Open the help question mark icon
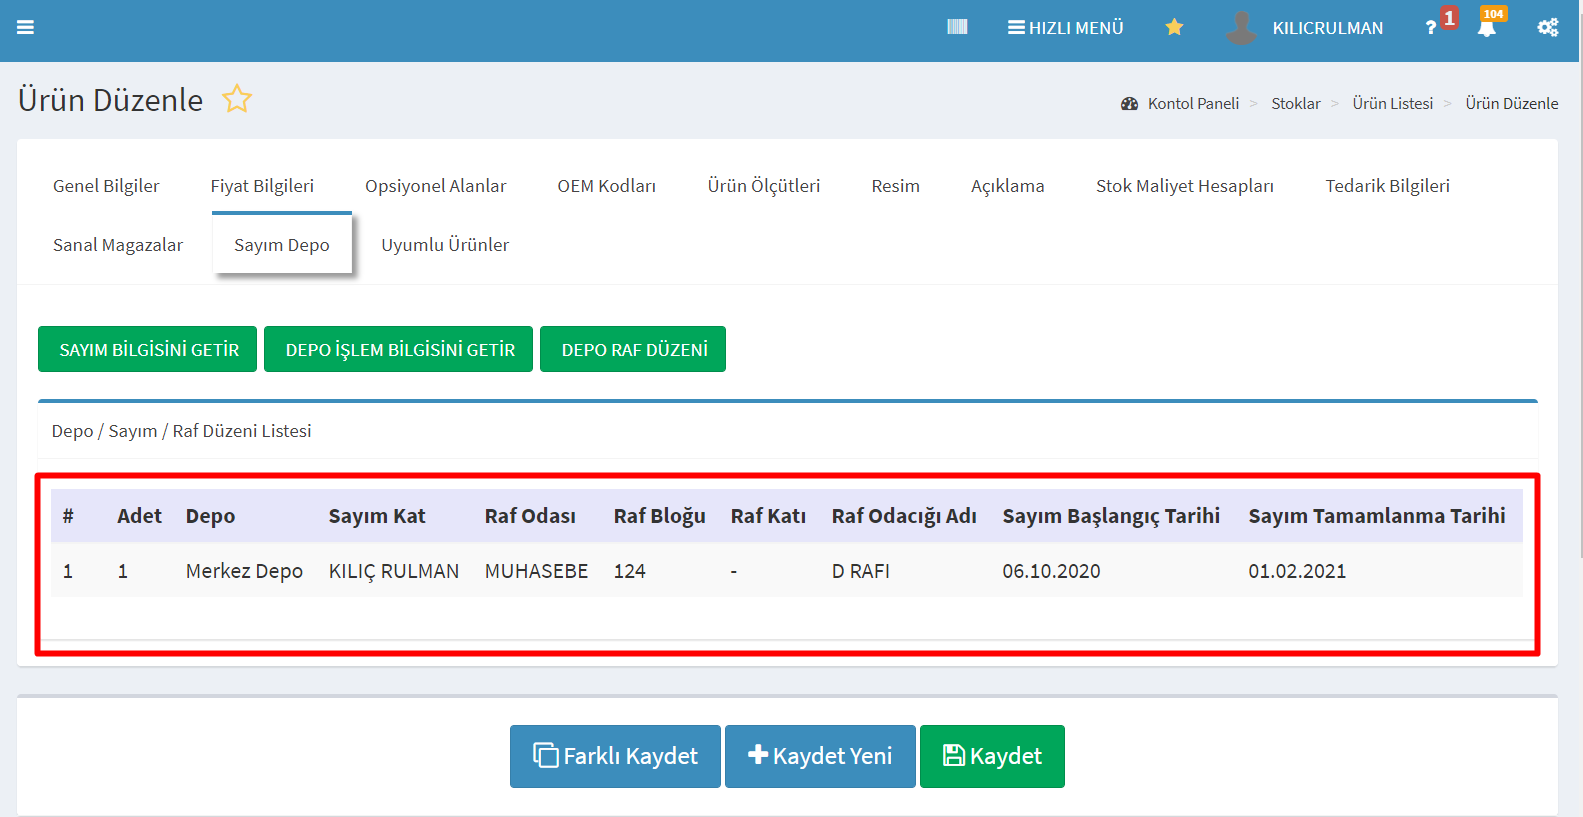Screen dimensions: 1583x817 click(x=1430, y=28)
